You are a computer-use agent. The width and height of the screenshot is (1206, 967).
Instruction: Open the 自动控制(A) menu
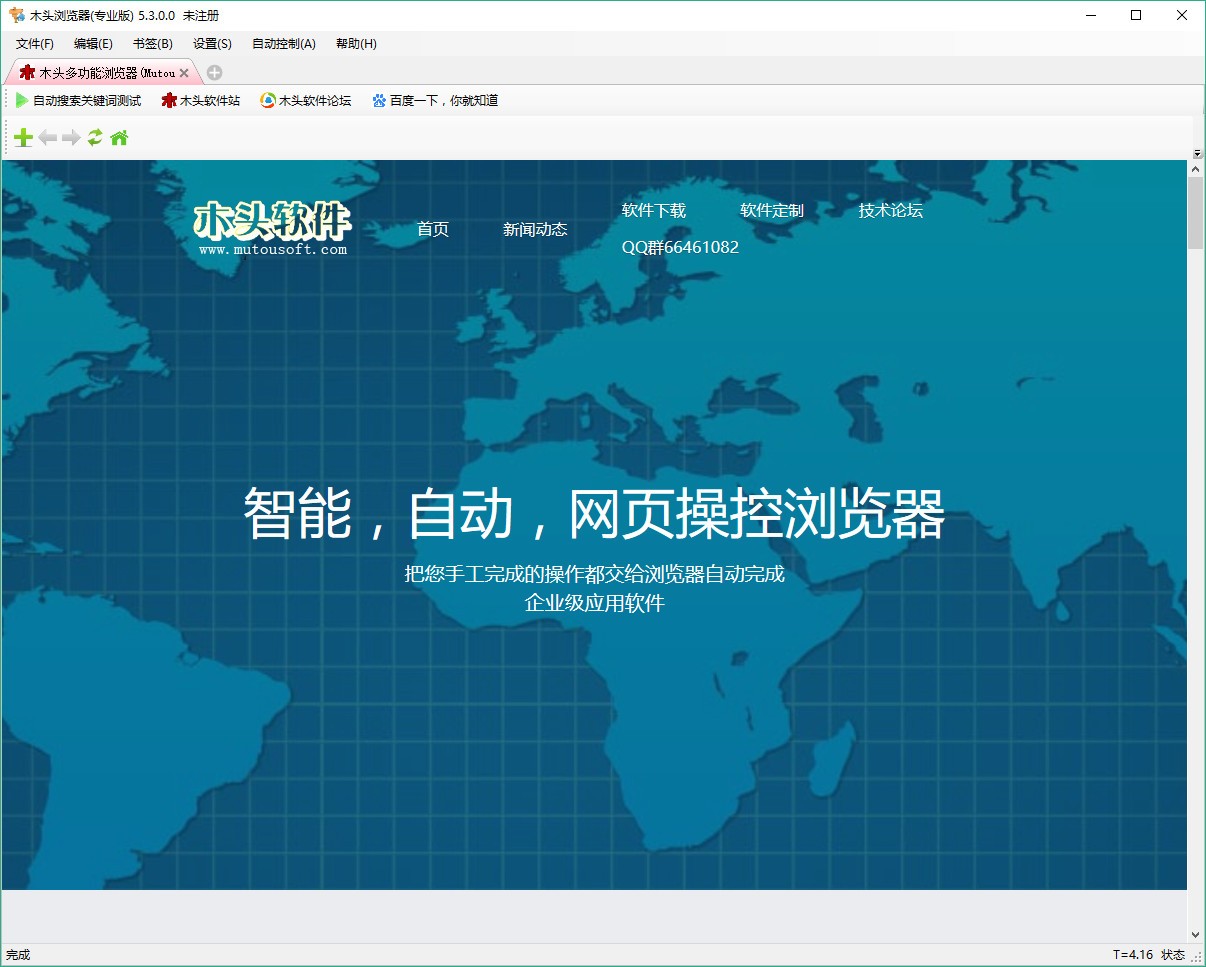[284, 44]
